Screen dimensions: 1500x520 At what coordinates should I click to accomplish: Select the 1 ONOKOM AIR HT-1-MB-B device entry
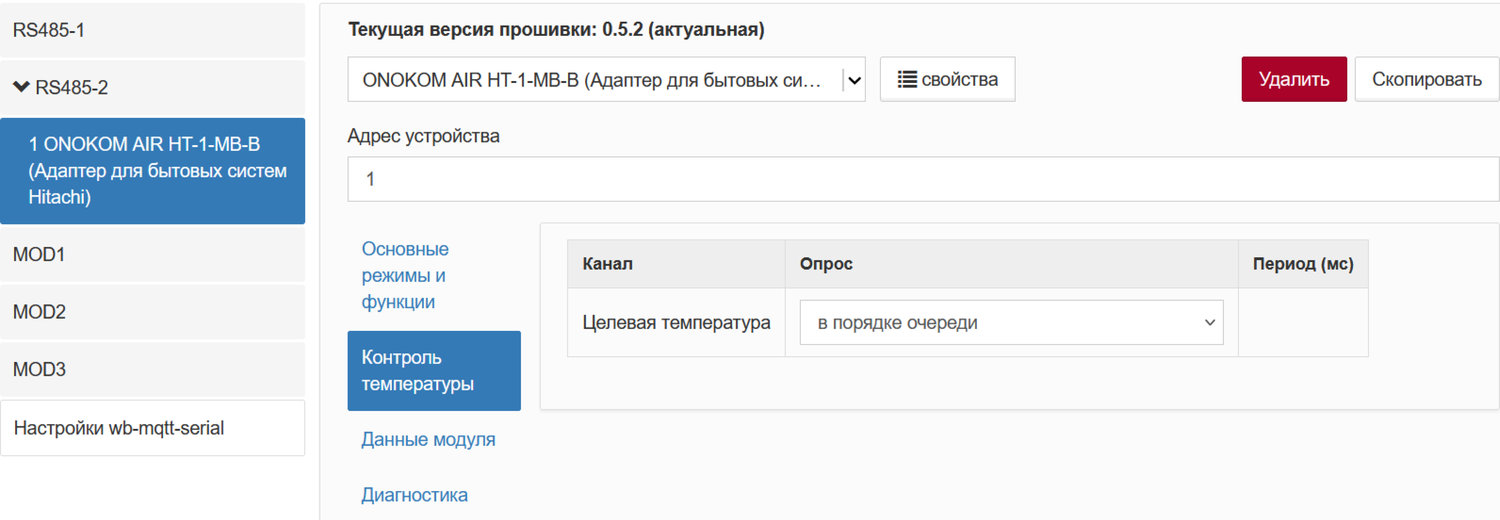(152, 171)
